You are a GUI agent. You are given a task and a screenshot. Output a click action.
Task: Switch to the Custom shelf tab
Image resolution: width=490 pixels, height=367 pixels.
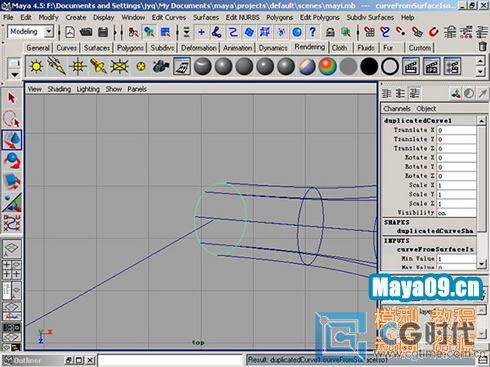(420, 48)
